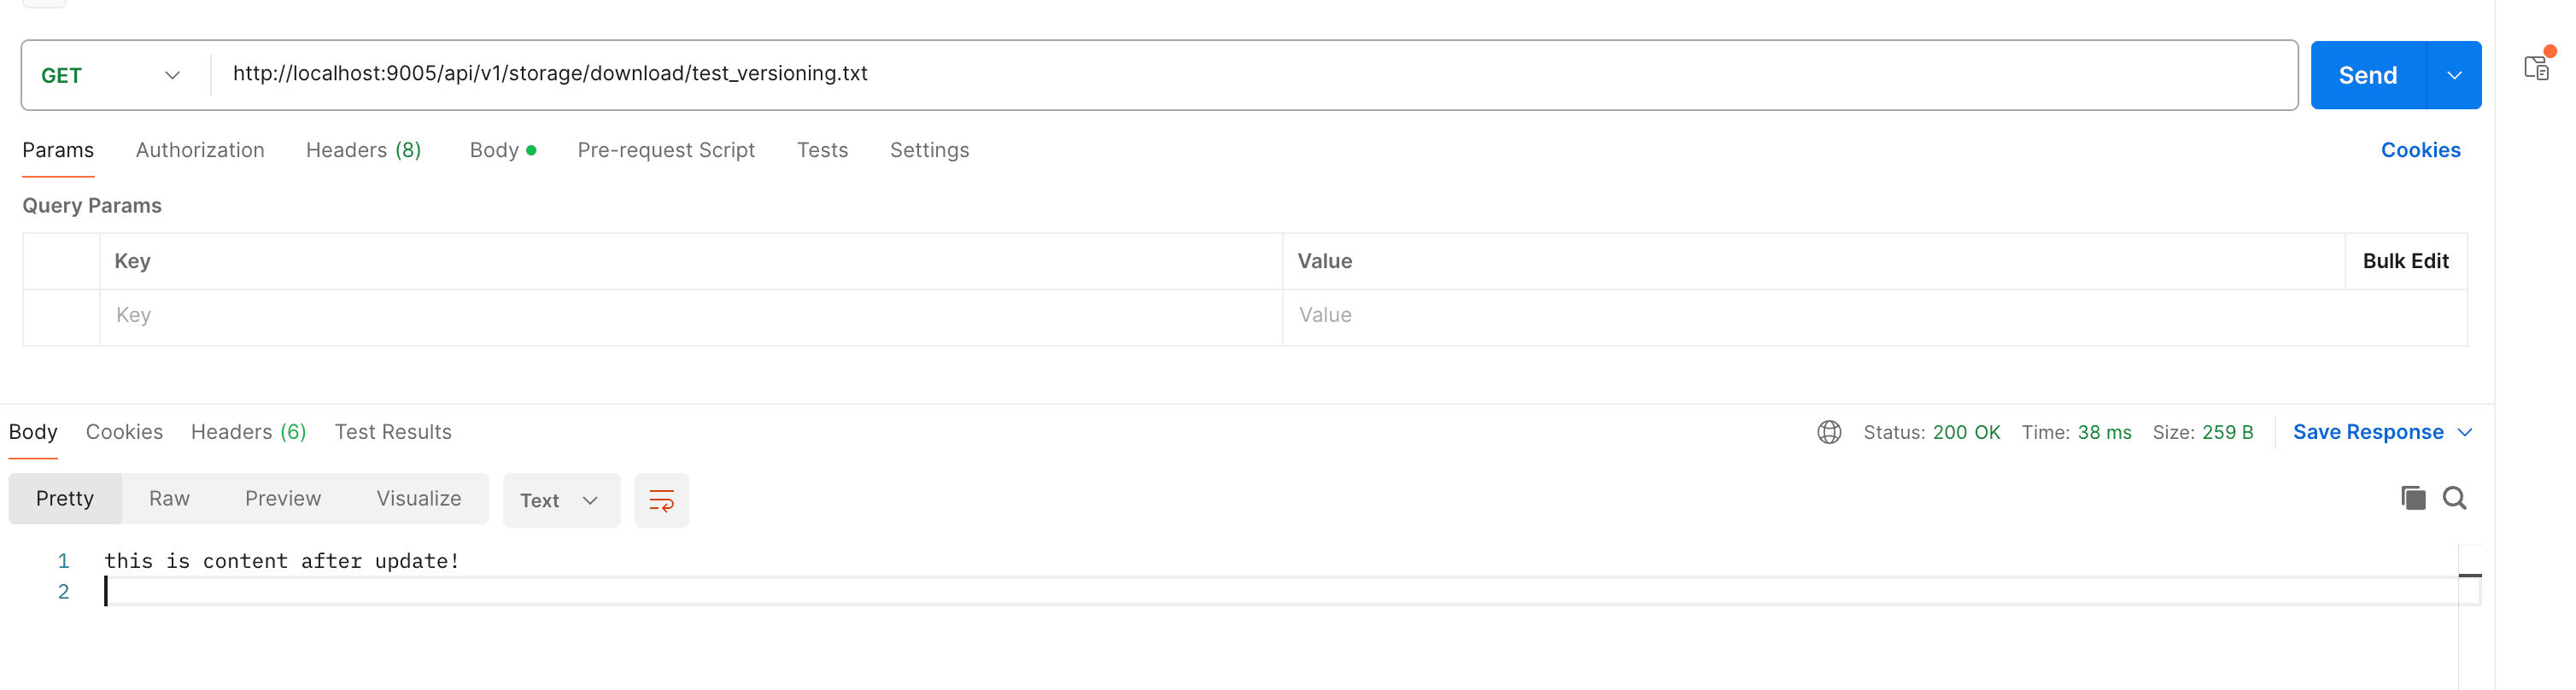Expand the Send button options arrow

coord(2454,76)
